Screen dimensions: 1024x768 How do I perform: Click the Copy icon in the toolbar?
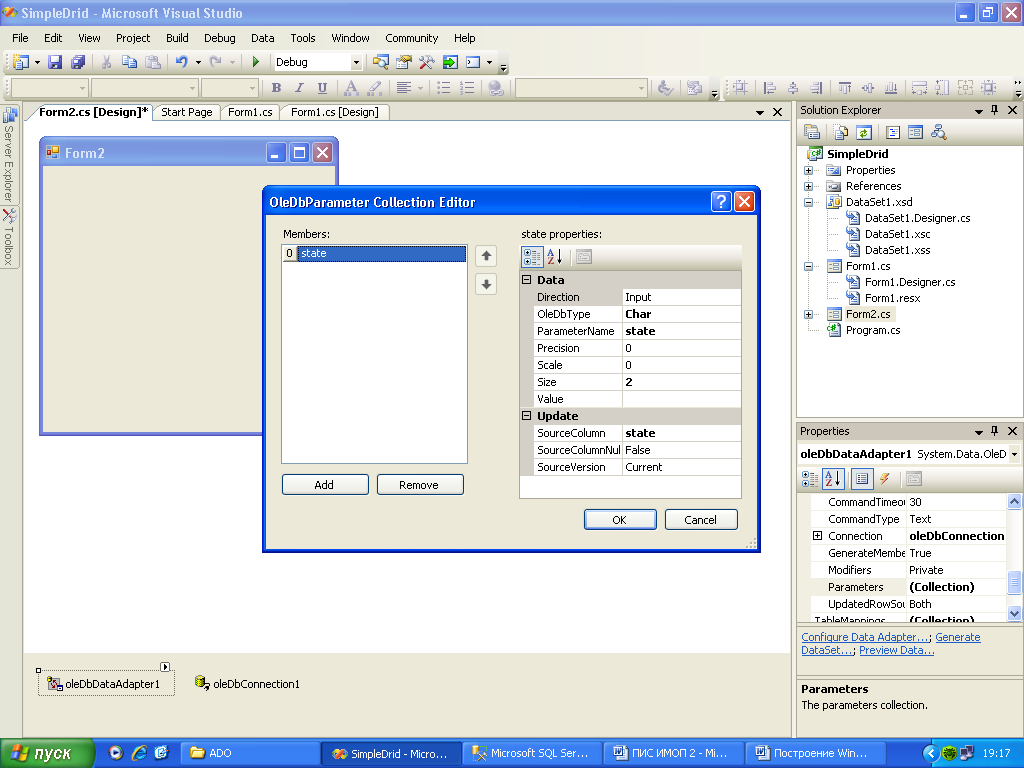[129, 62]
